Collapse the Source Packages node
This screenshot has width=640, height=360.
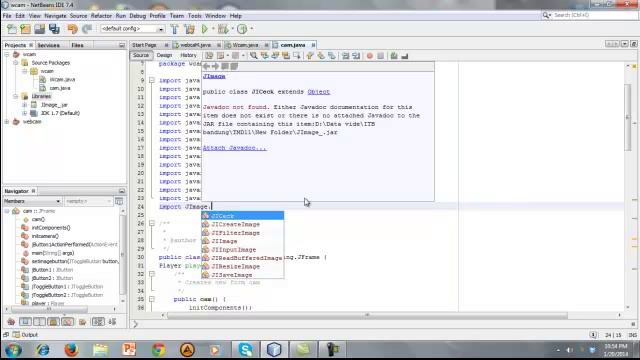point(16,63)
